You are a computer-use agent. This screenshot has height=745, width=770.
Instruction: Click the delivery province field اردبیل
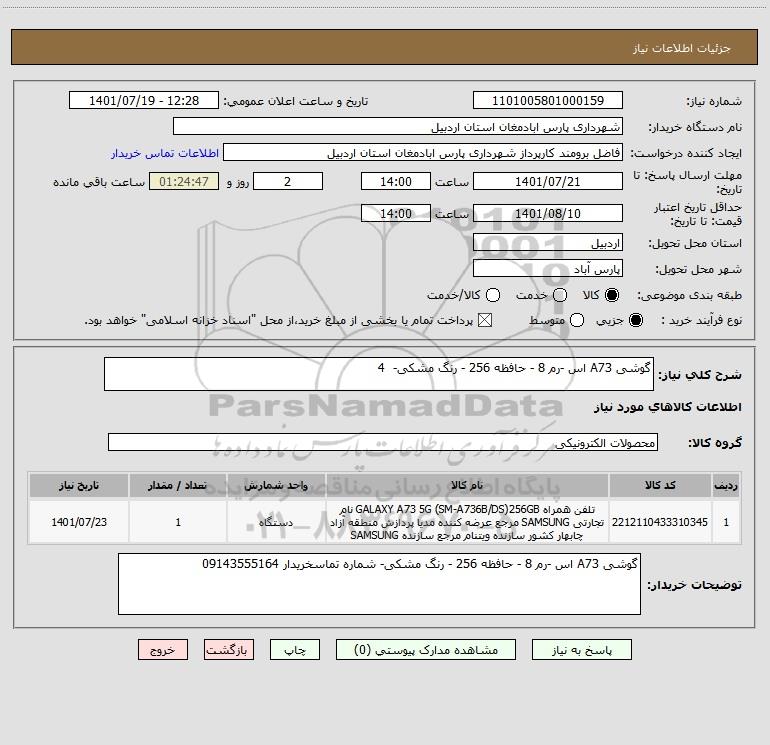click(x=548, y=243)
